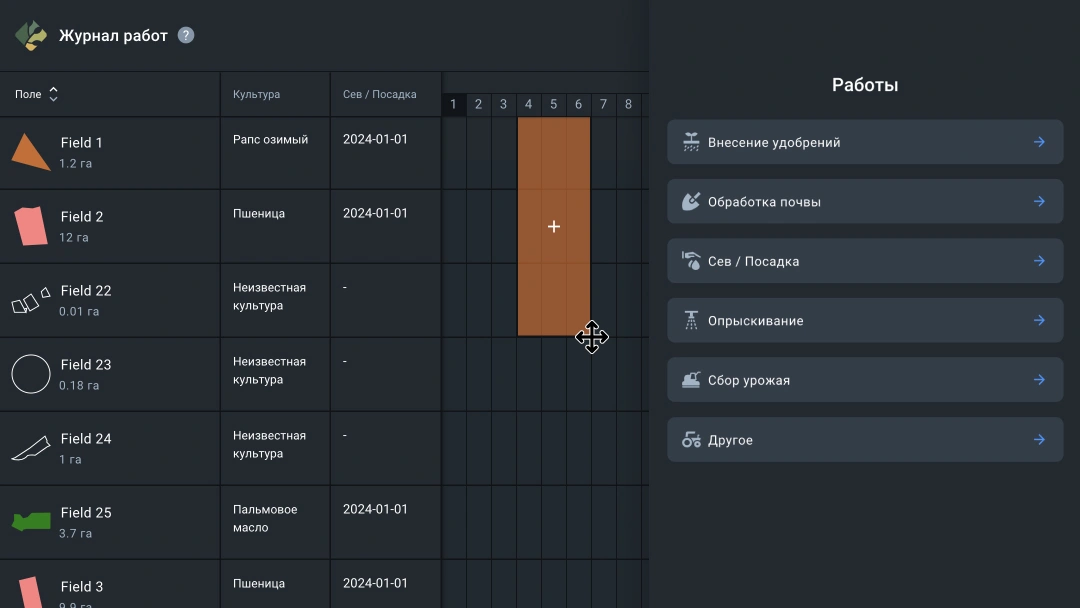The width and height of the screenshot is (1080, 608).
Task: Click the tractor icon for Другое
Action: coord(691,440)
